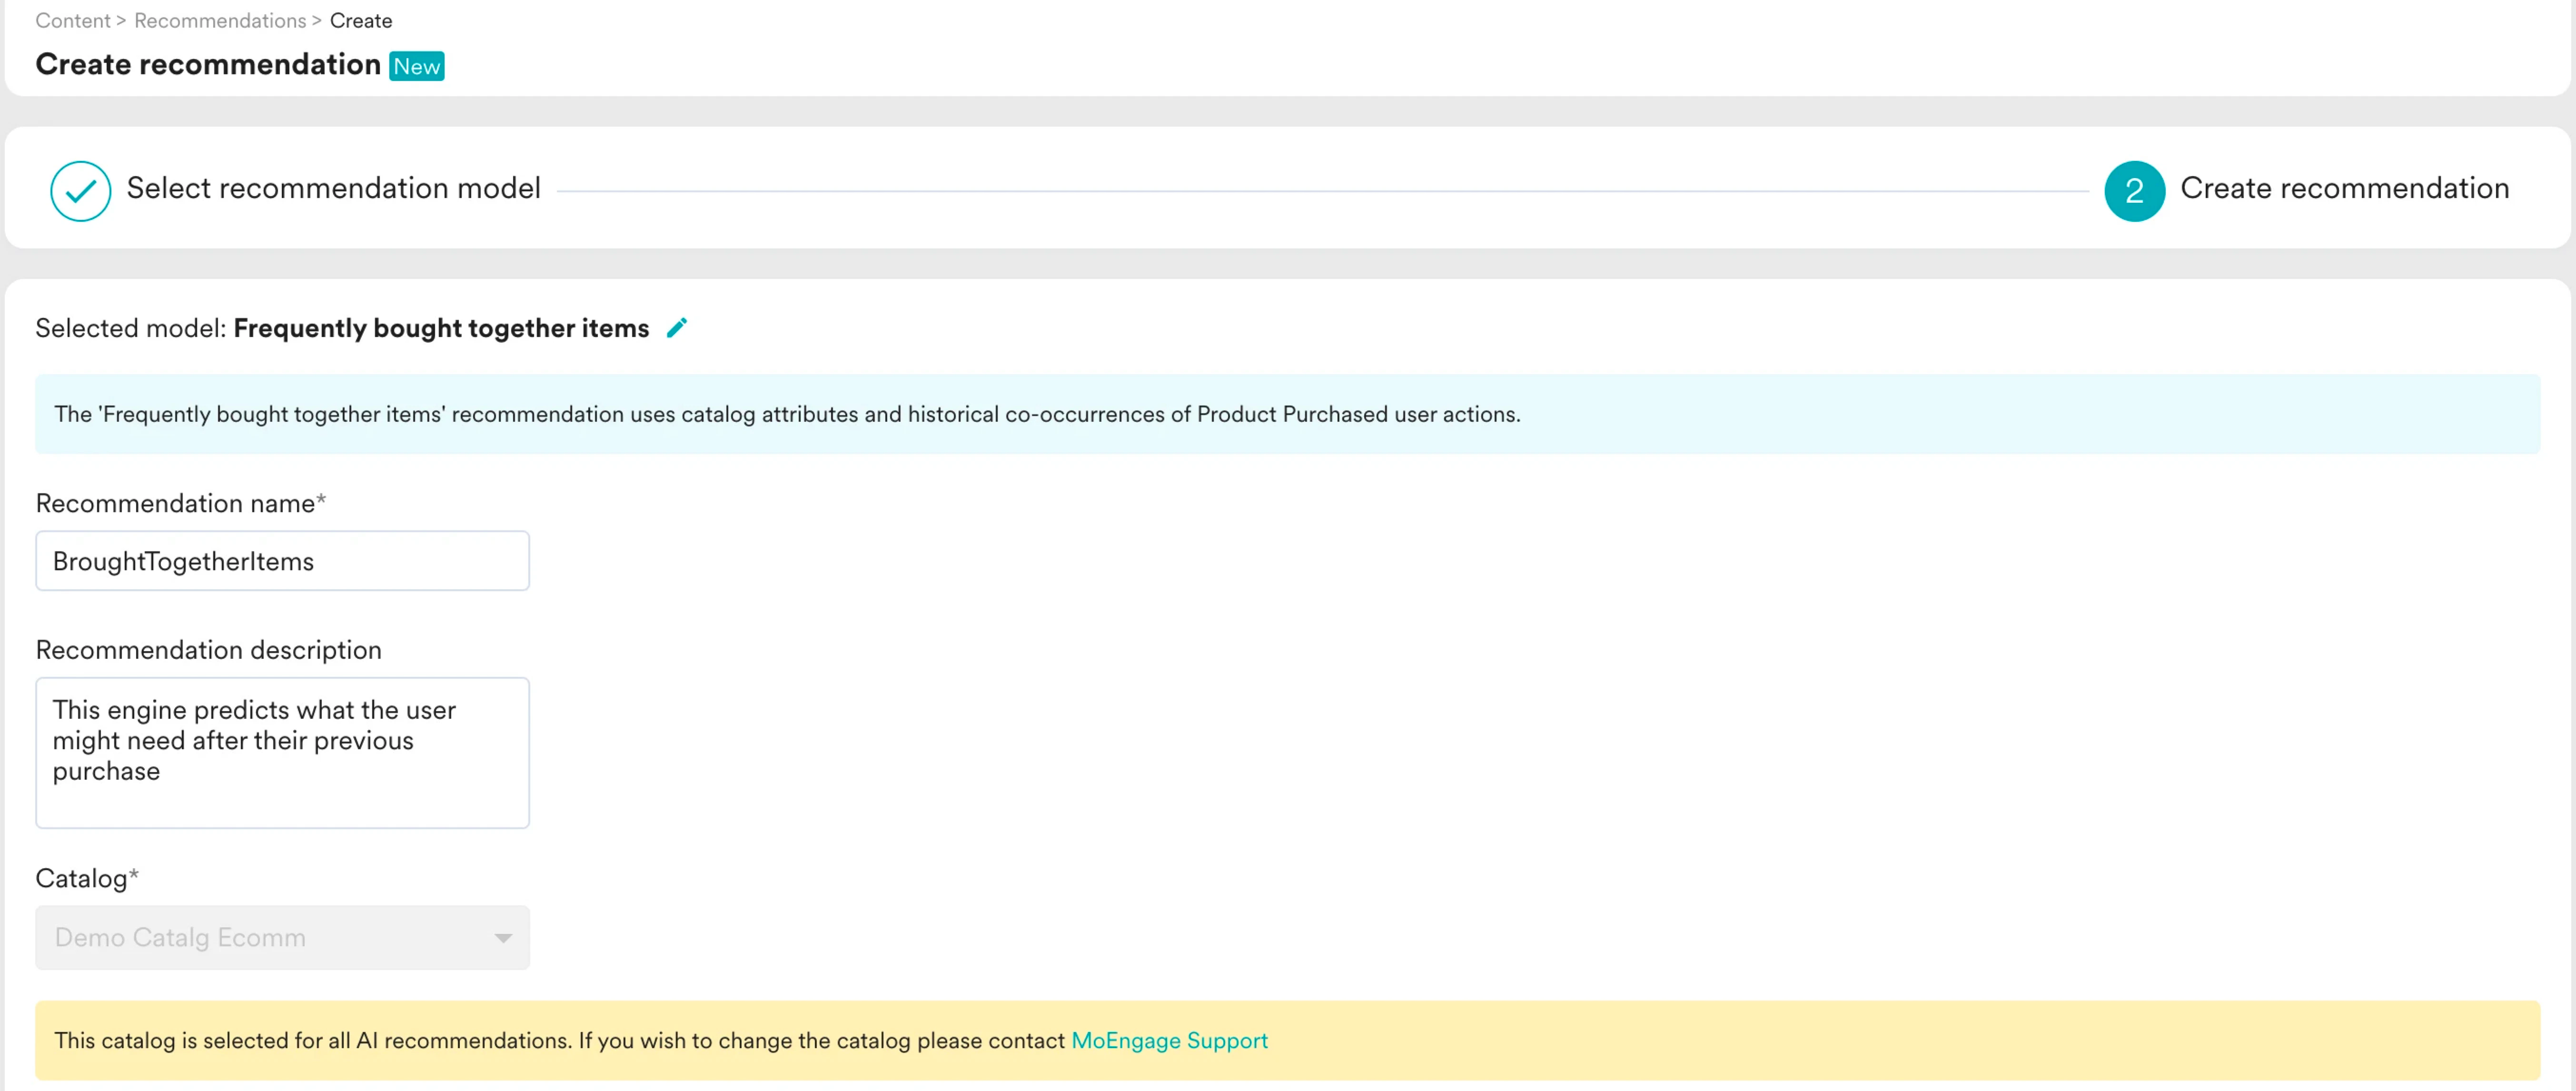Click the Recommendation description label
The height and width of the screenshot is (1091, 2576).
click(208, 650)
